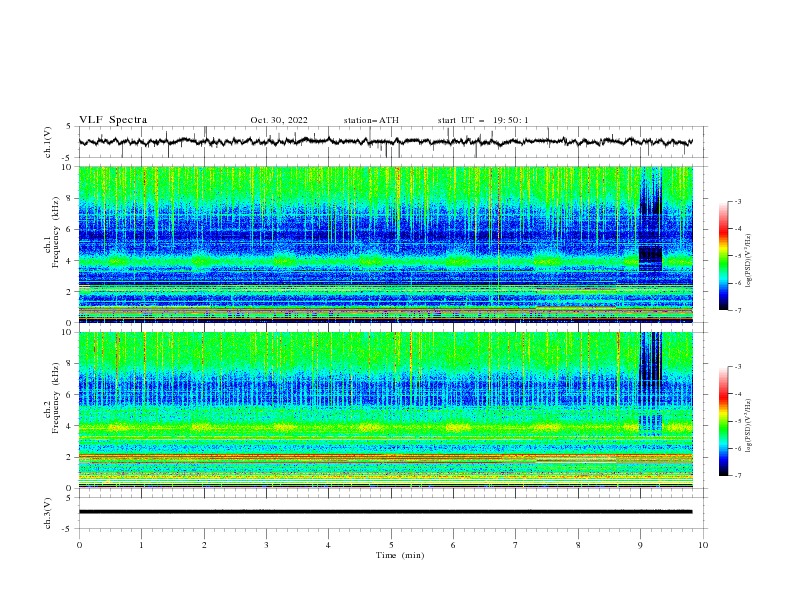Click the time axis tick label "2"

point(204,545)
